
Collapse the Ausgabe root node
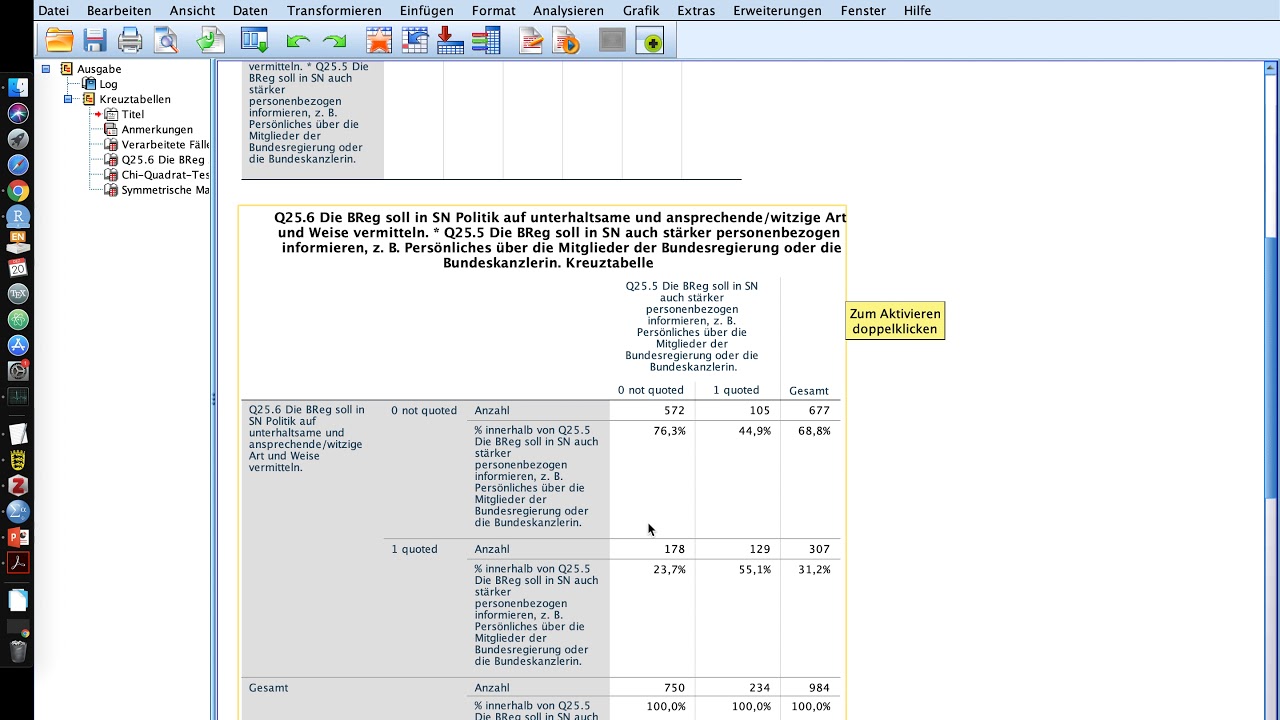tap(46, 69)
